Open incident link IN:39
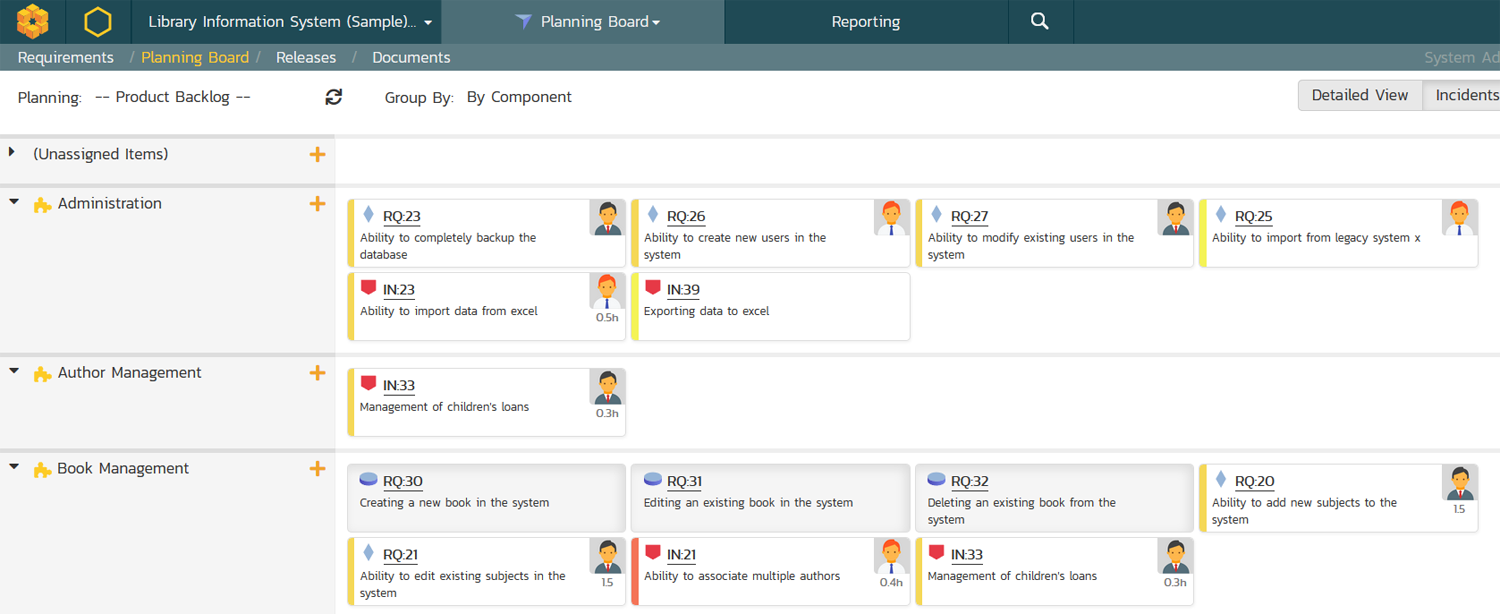Screen dimensions: 1500x614 683,290
